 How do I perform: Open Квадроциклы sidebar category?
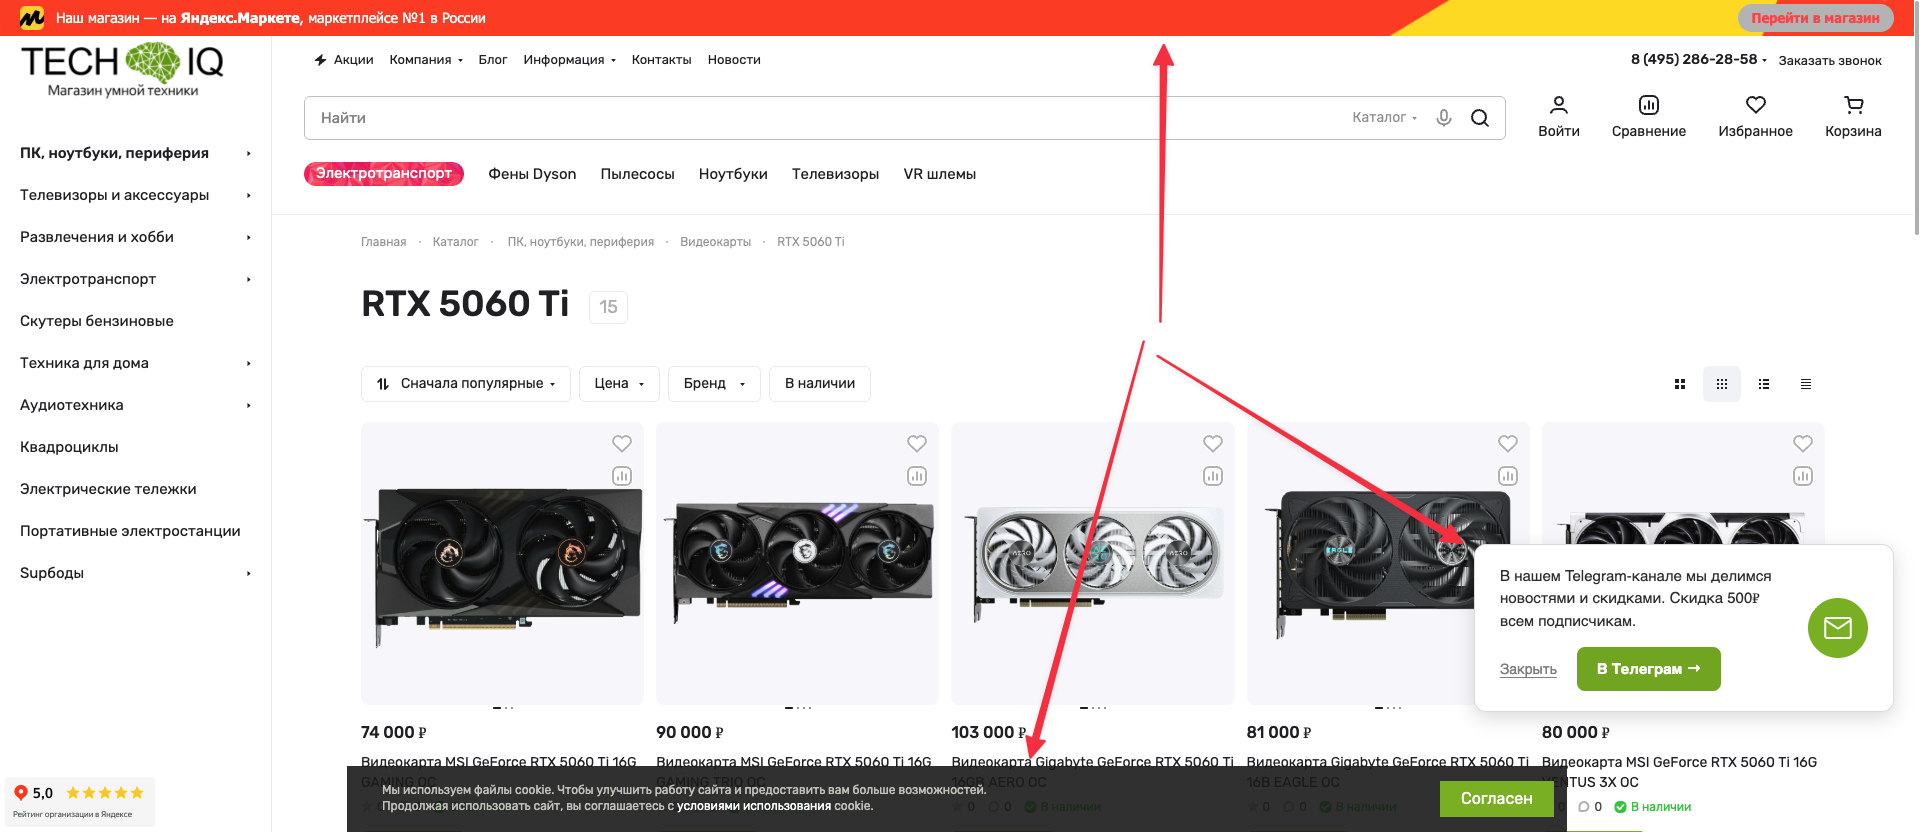pyautogui.click(x=69, y=447)
